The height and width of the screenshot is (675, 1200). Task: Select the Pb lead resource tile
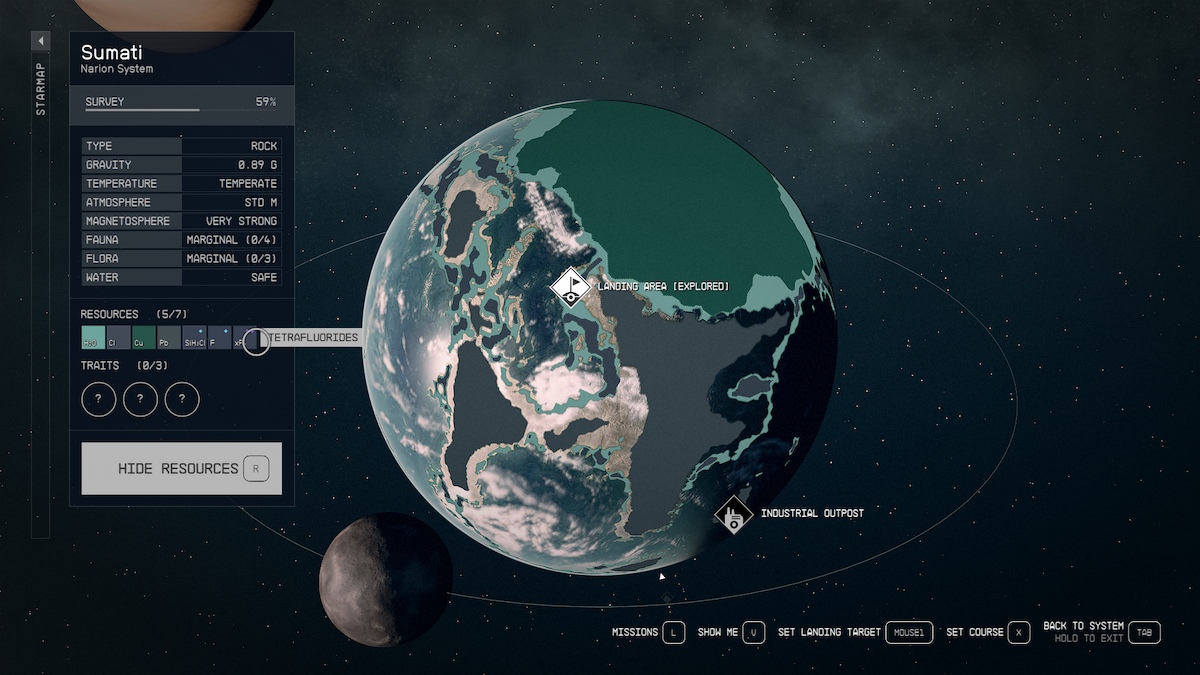pyautogui.click(x=169, y=338)
